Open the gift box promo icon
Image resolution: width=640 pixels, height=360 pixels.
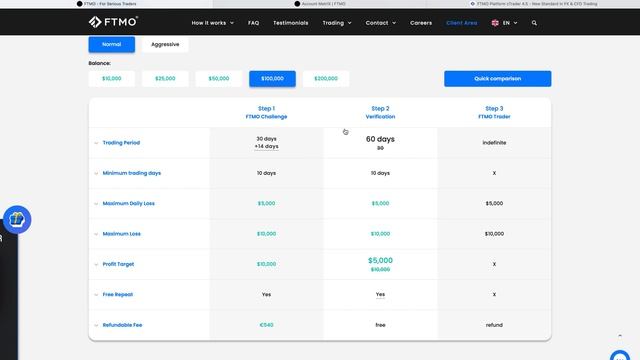[x=17, y=220]
